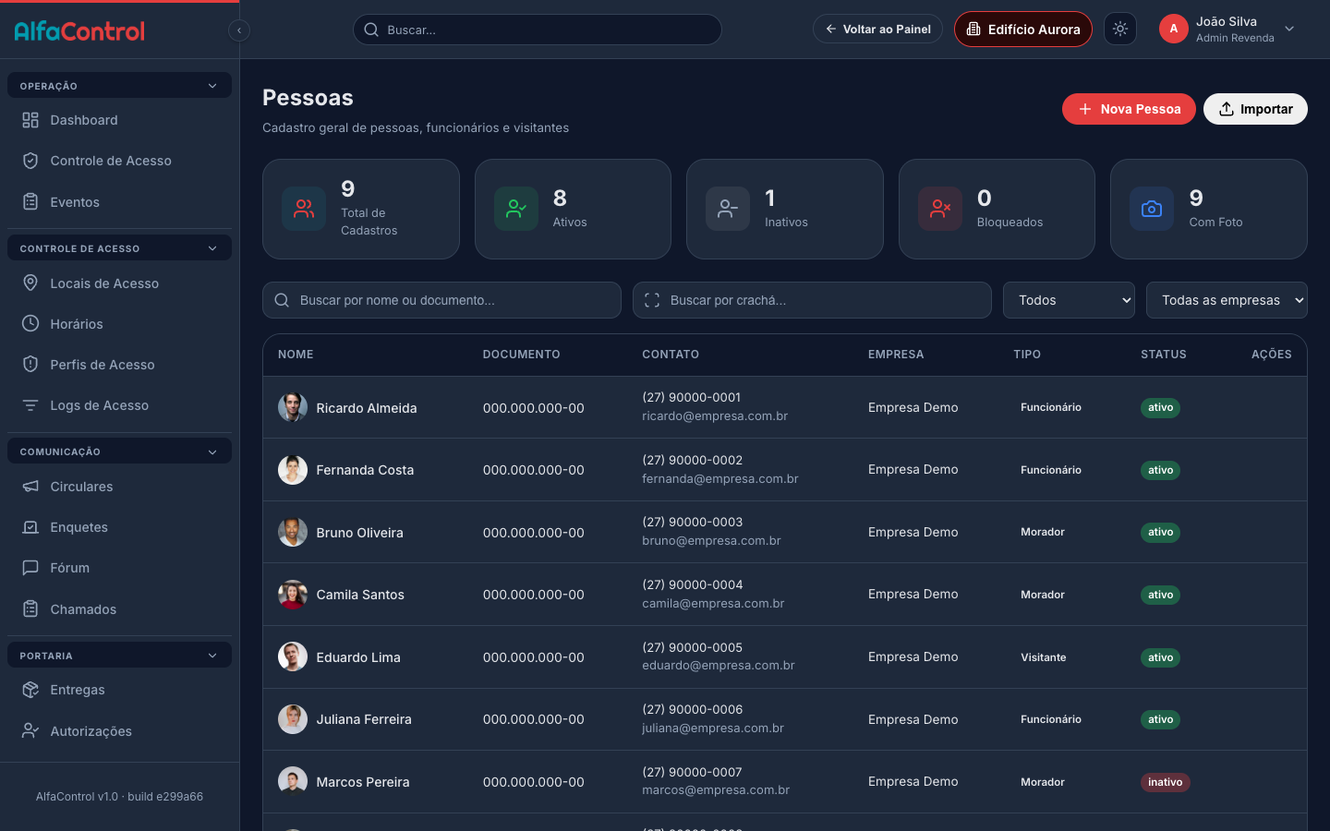
Task: Click Bruno Oliveira's profile photo
Action: click(293, 532)
